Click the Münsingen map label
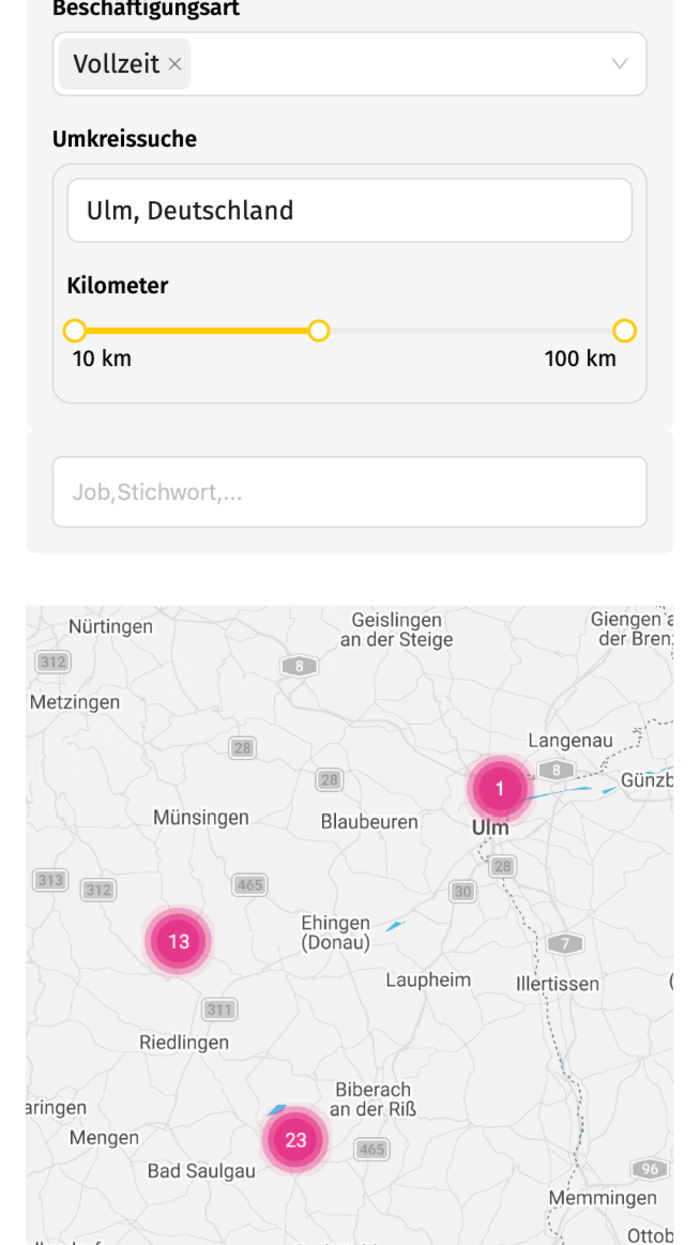This screenshot has height=1245, width=700. click(201, 818)
